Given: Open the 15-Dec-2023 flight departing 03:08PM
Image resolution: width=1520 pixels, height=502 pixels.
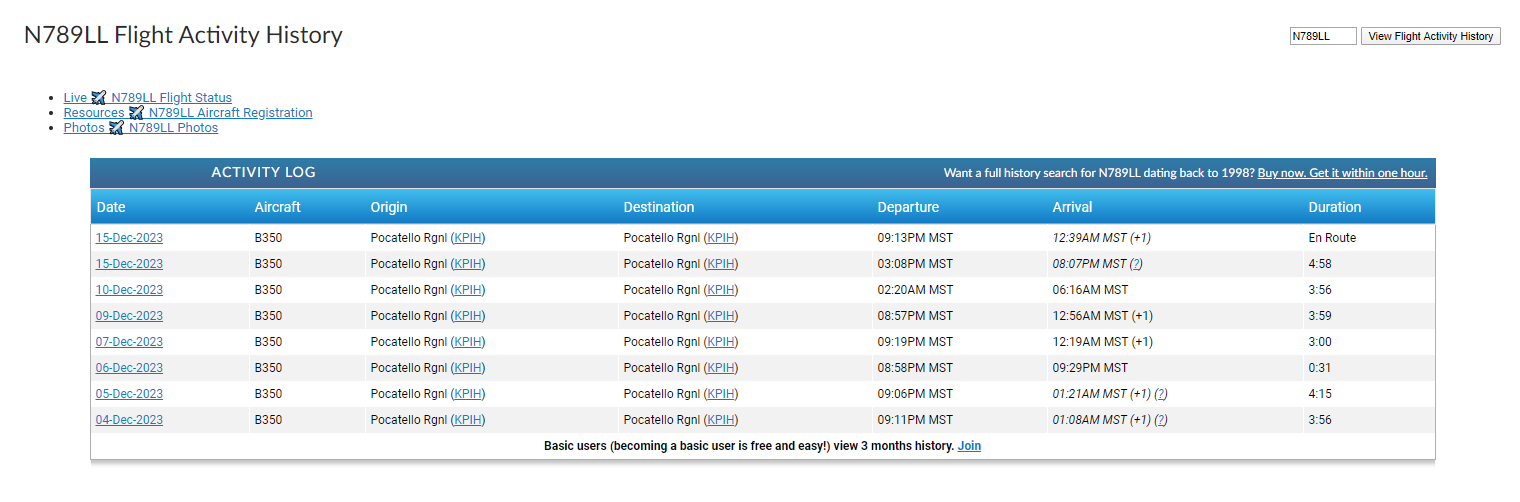Looking at the screenshot, I should (x=129, y=264).
